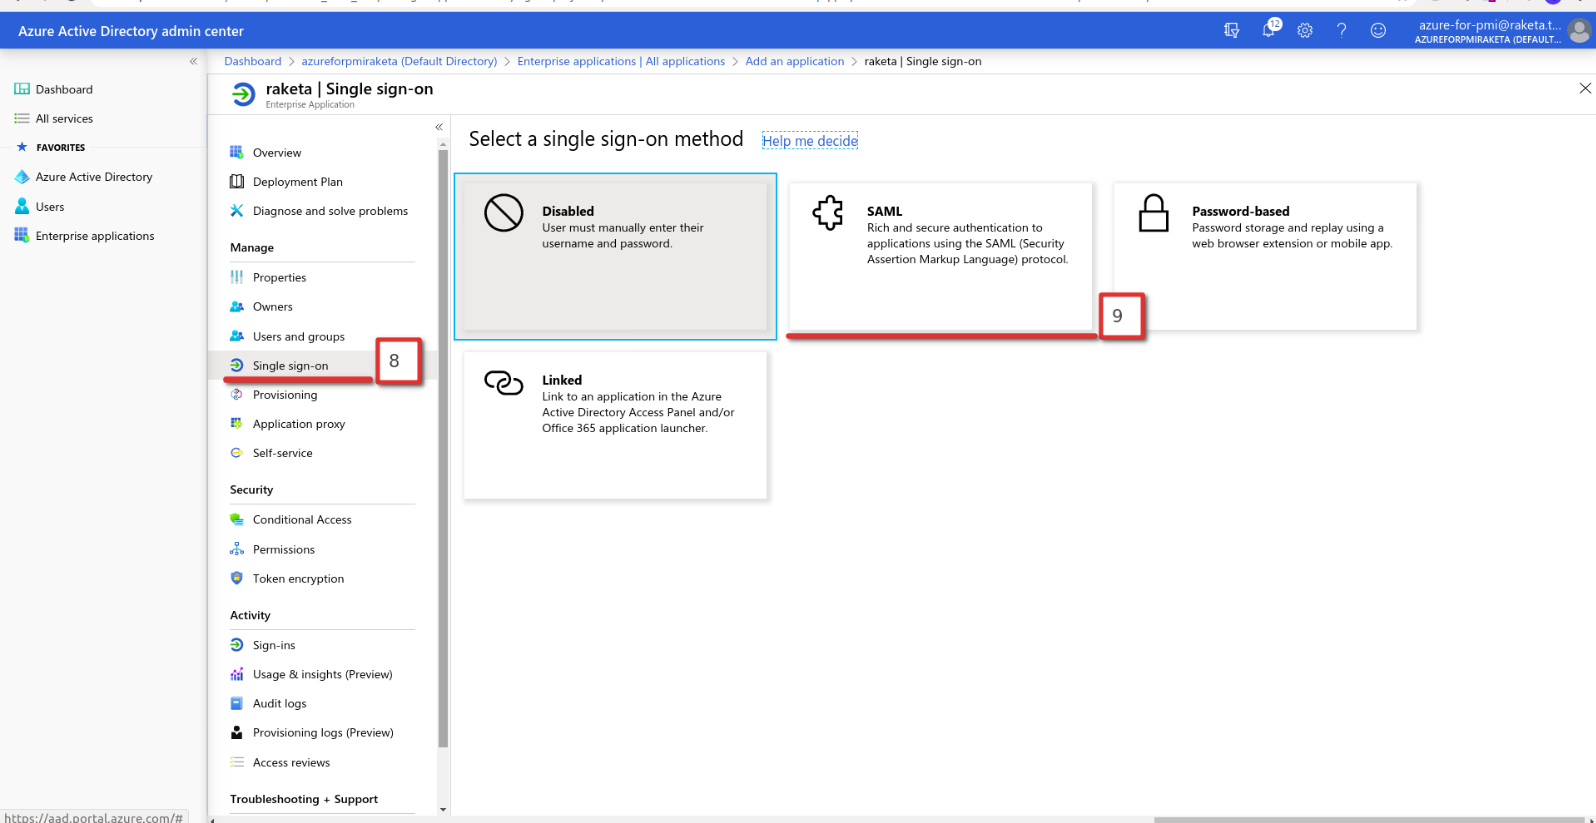Click the Overview icon in the app menu
1596x823 pixels.
coord(237,152)
